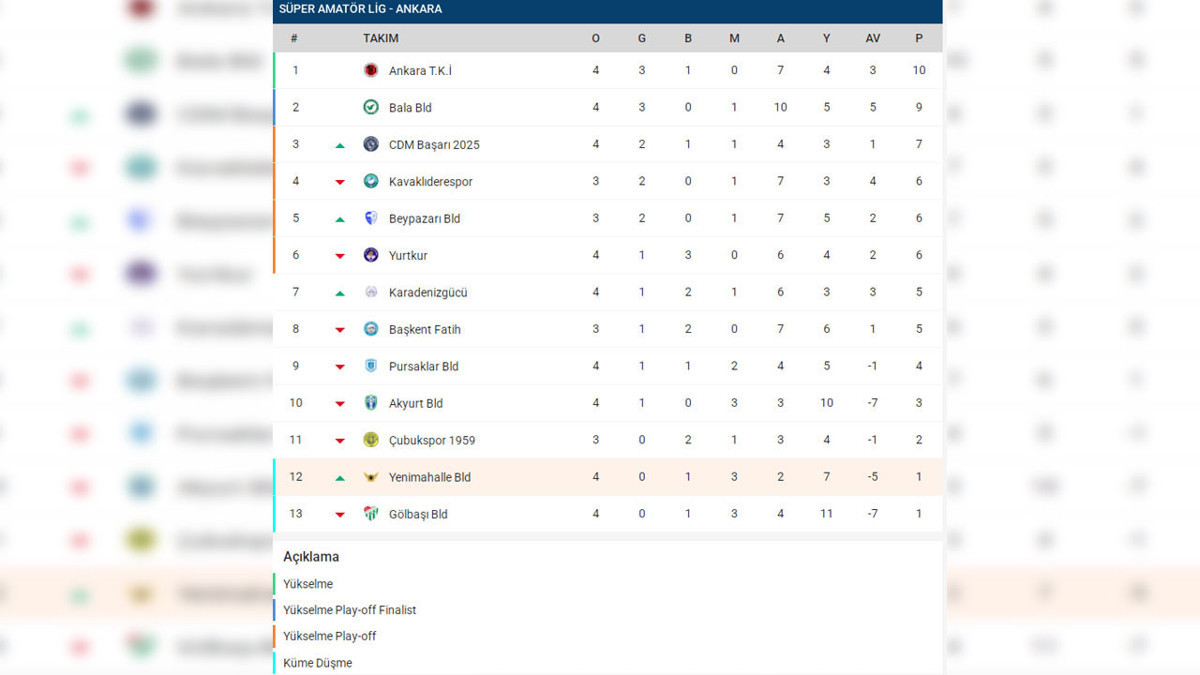Click green up arrow beside CDM Başarı 2025
This screenshot has height=675, width=1200.
coord(340,145)
